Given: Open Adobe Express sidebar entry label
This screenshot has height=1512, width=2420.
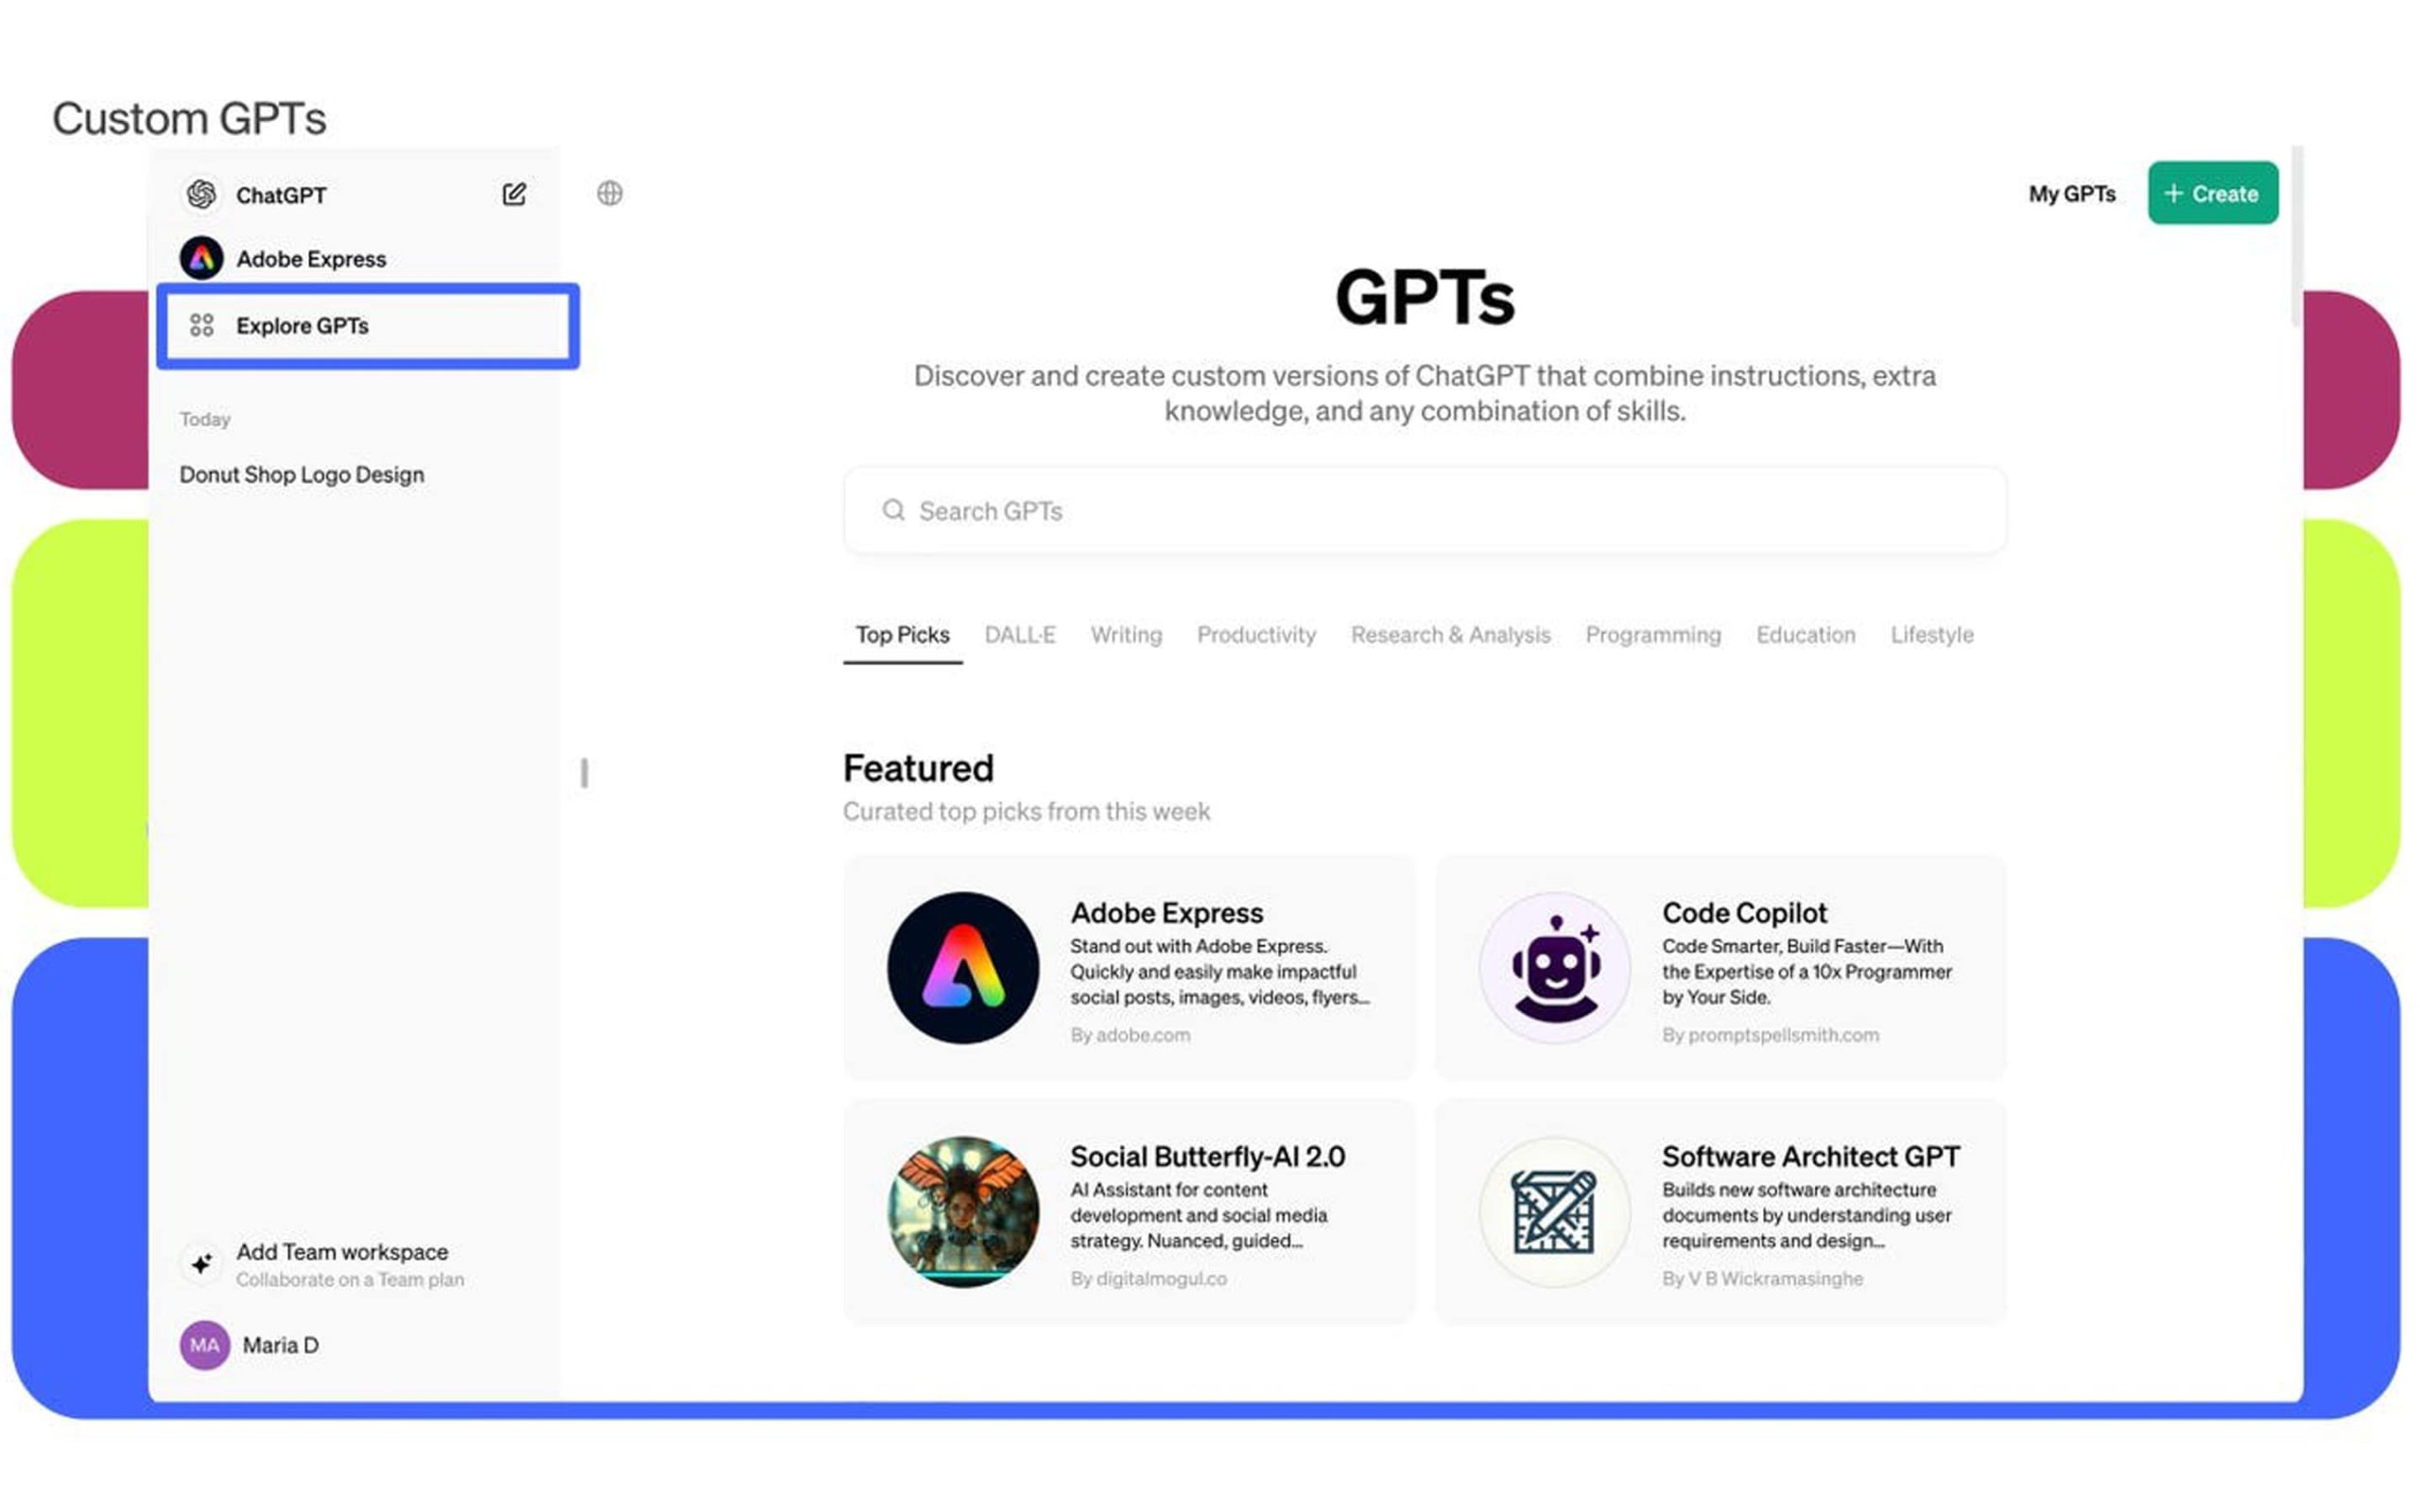Looking at the screenshot, I should click(x=311, y=259).
